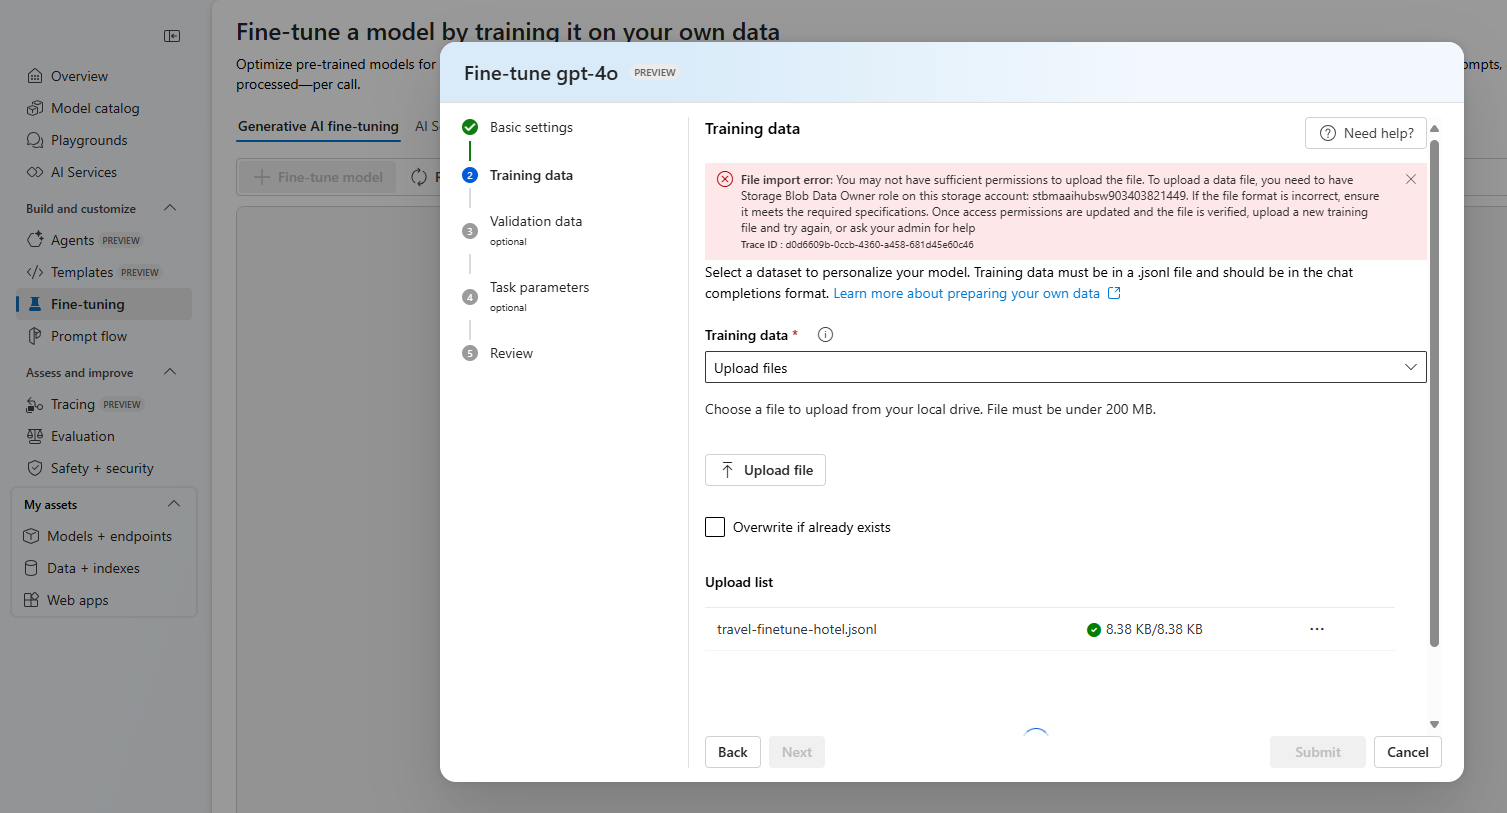
Task: Collapse the Assess and improve section
Action: click(x=170, y=372)
